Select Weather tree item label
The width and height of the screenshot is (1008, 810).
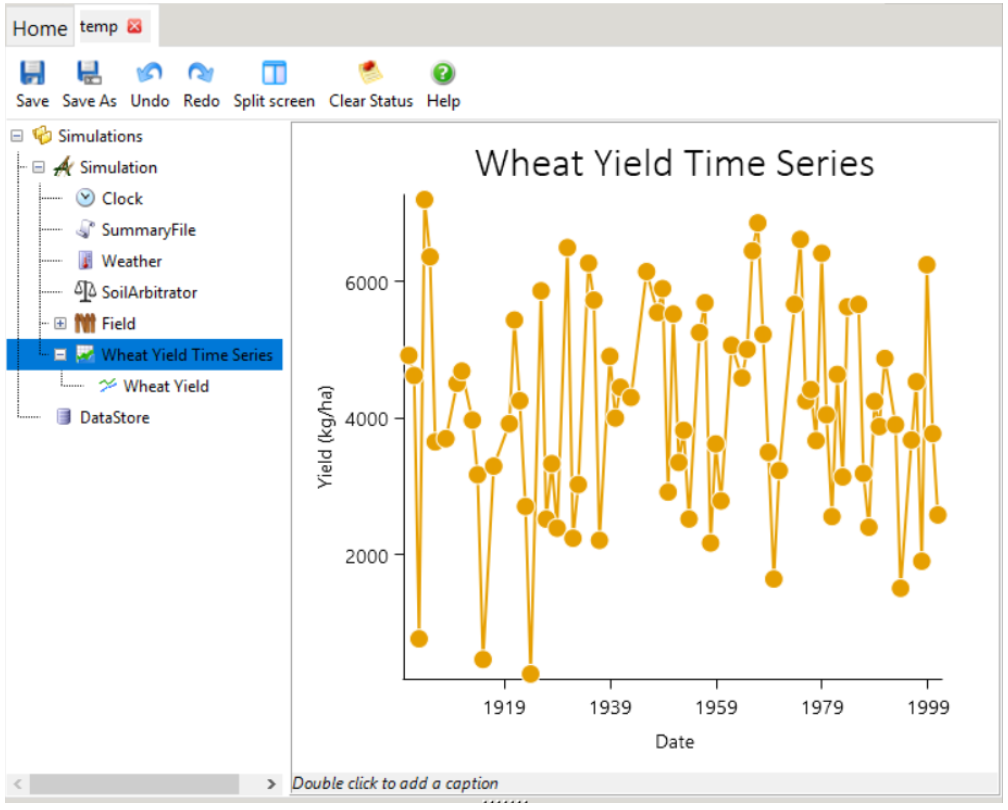[x=132, y=261]
